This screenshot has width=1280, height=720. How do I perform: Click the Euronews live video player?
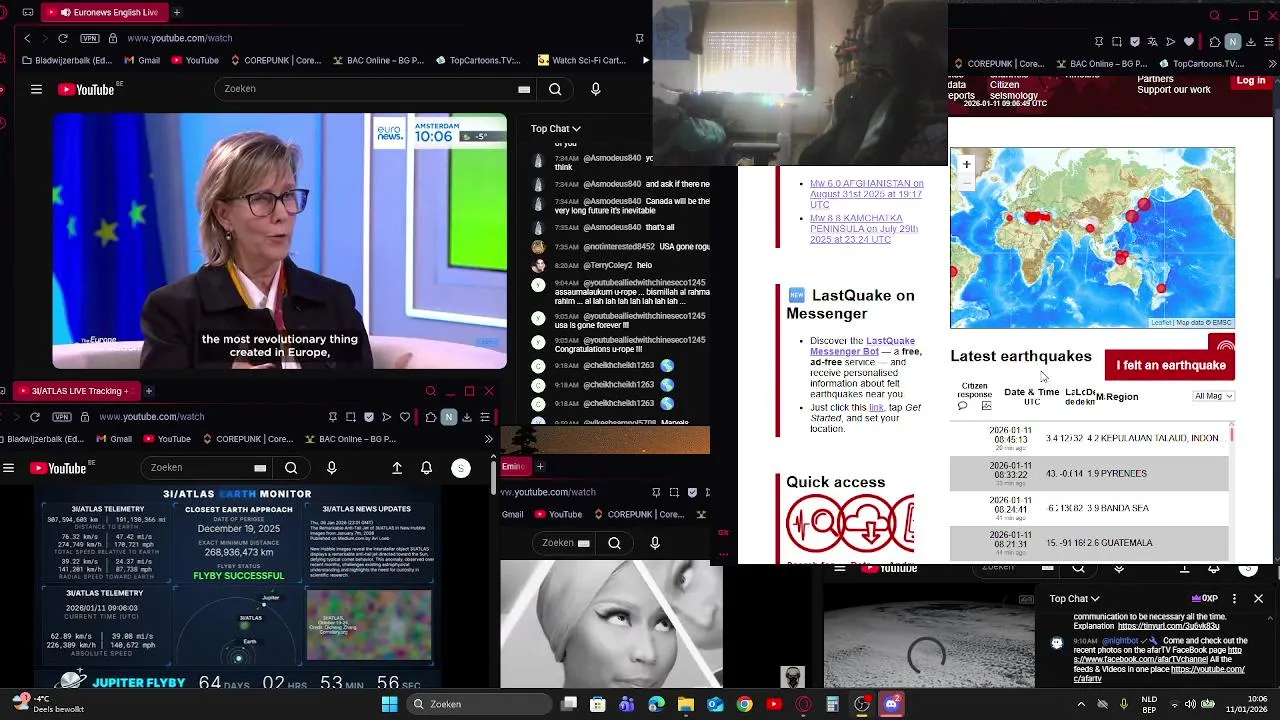(x=279, y=241)
